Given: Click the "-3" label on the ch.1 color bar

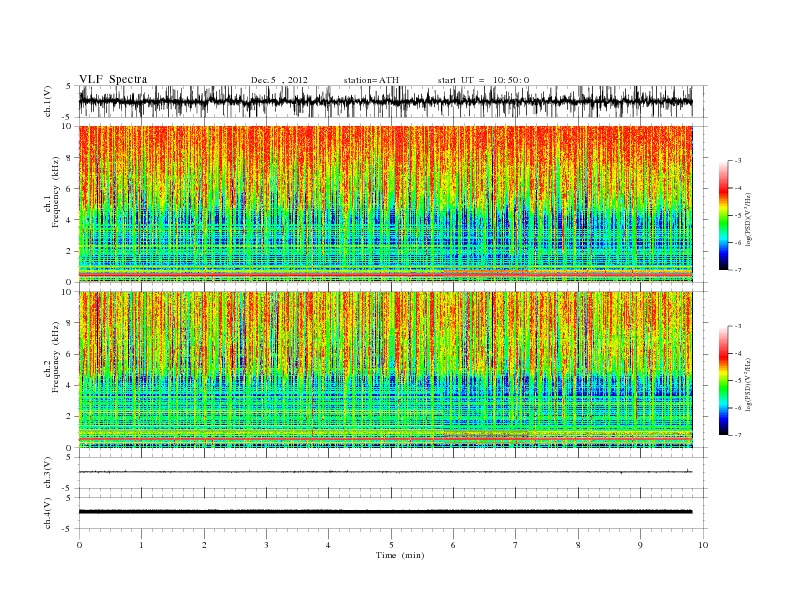Looking at the screenshot, I should 738,161.
